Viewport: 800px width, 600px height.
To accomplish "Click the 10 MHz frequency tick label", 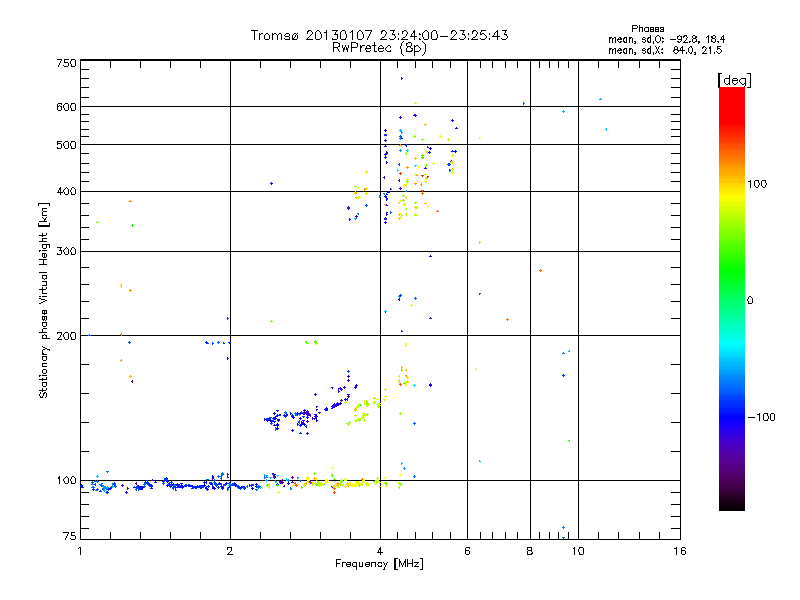I will pos(578,551).
